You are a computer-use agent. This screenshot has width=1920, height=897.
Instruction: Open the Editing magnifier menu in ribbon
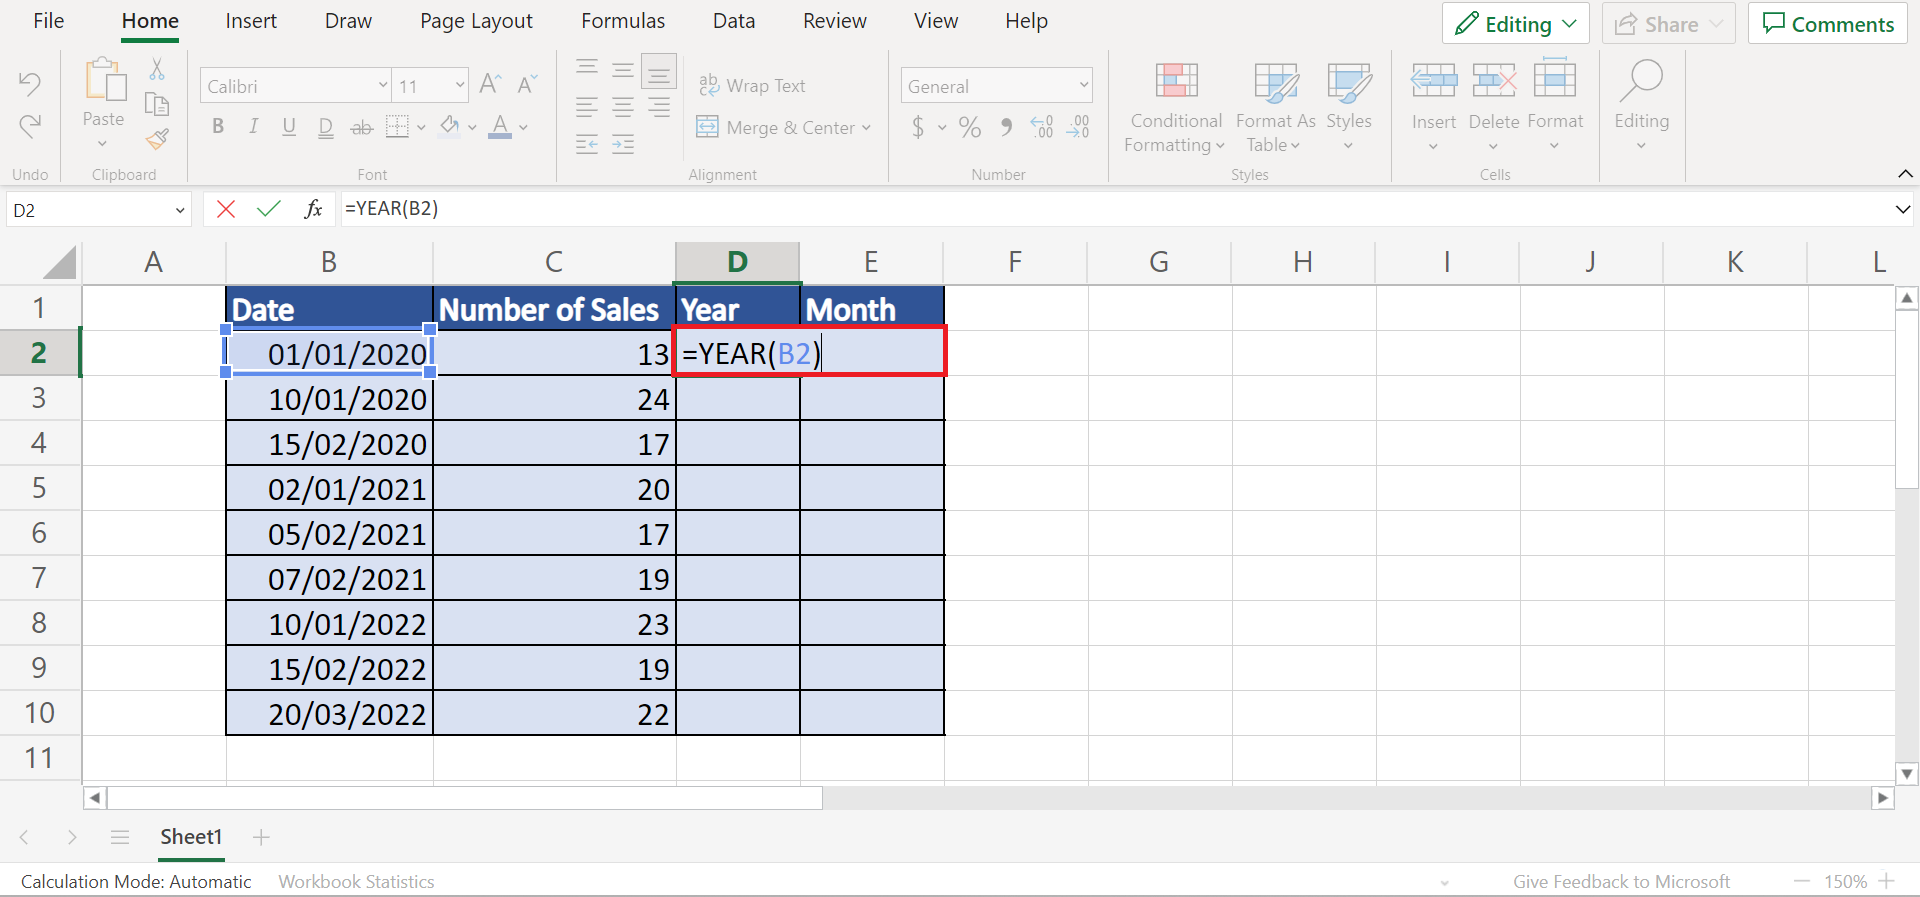point(1642,106)
